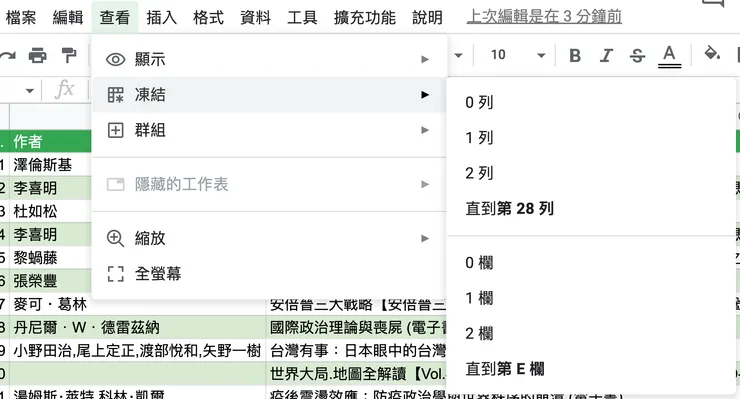Choose freeze 0 列
Image resolution: width=740 pixels, height=399 pixels.
tap(592, 102)
